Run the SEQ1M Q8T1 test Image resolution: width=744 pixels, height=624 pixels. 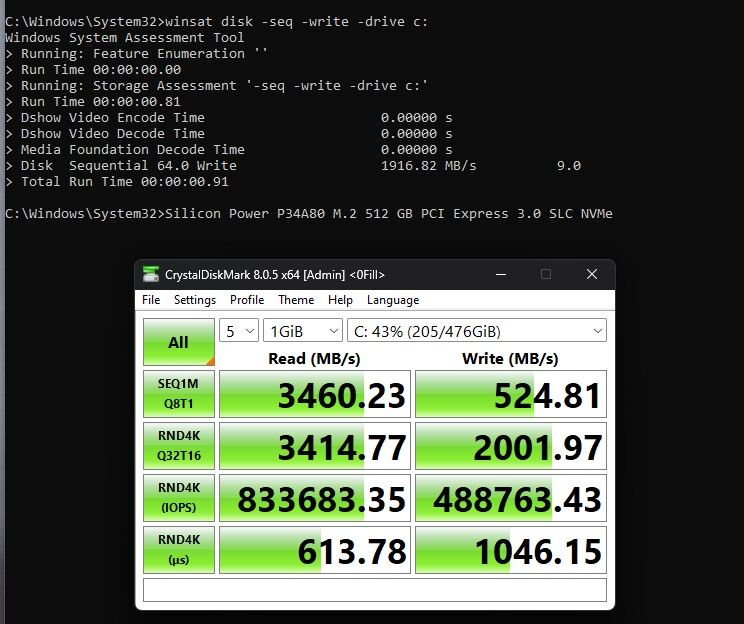(179, 394)
